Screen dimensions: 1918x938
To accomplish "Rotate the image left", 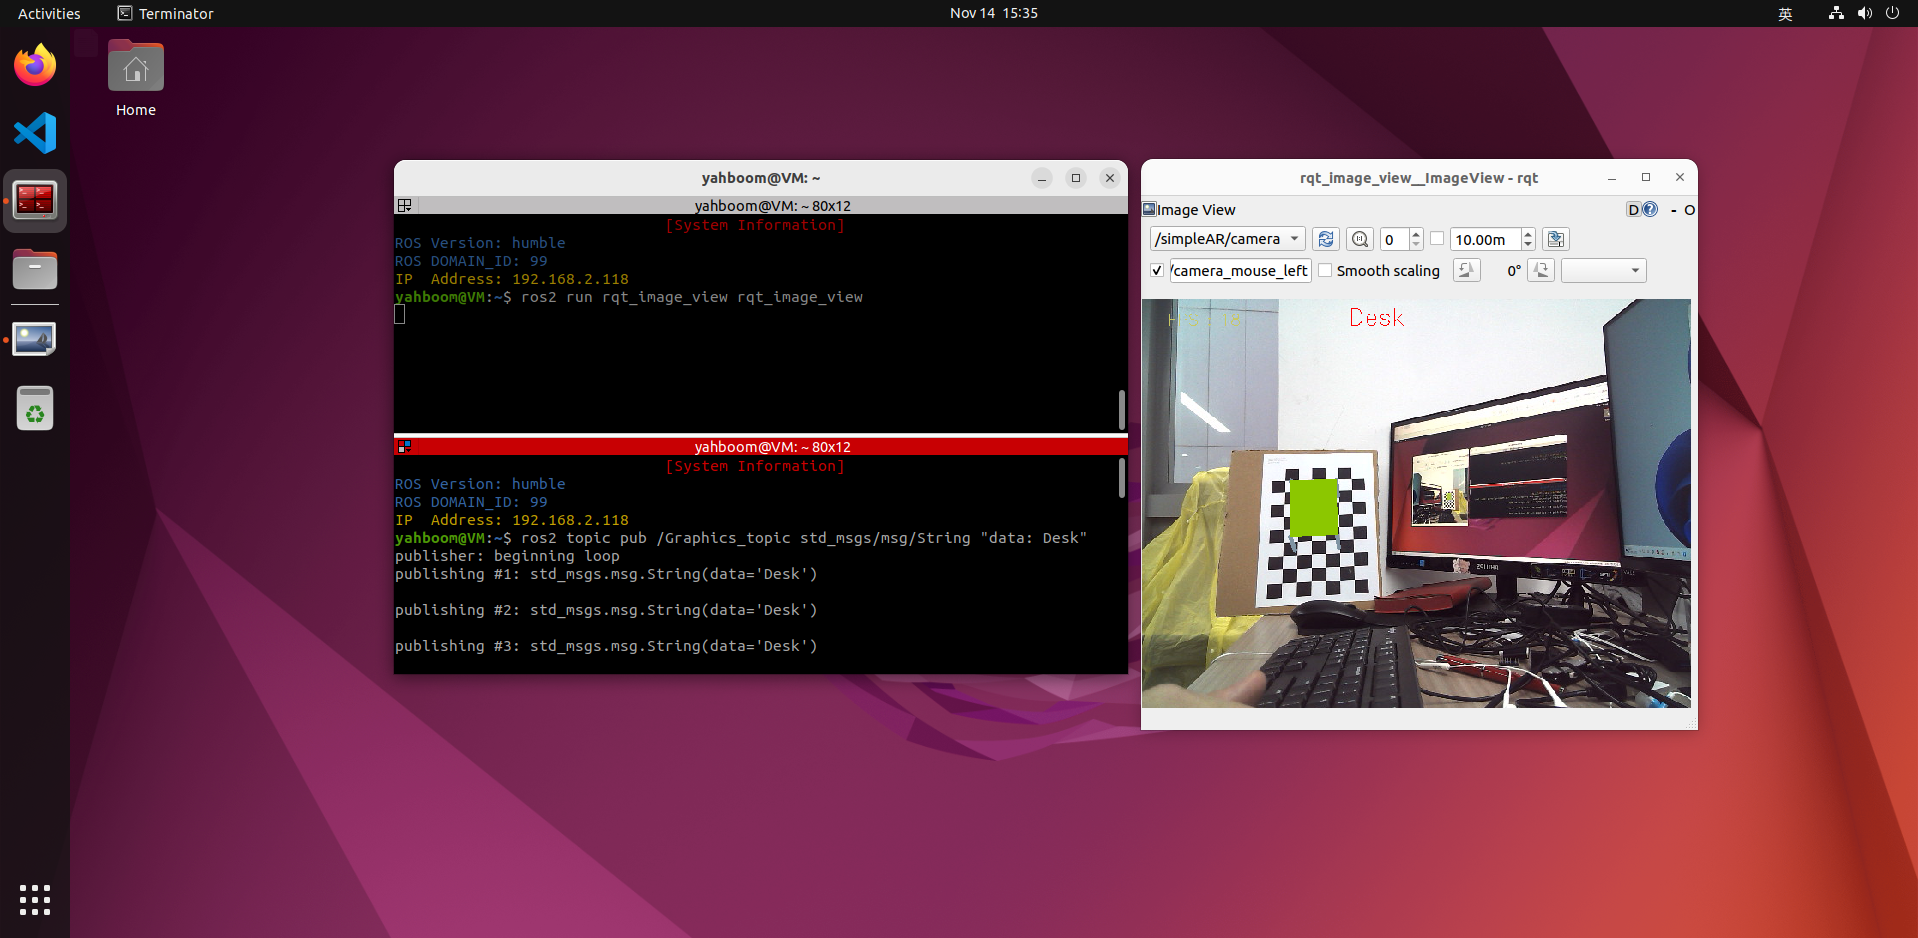I will click(1466, 270).
